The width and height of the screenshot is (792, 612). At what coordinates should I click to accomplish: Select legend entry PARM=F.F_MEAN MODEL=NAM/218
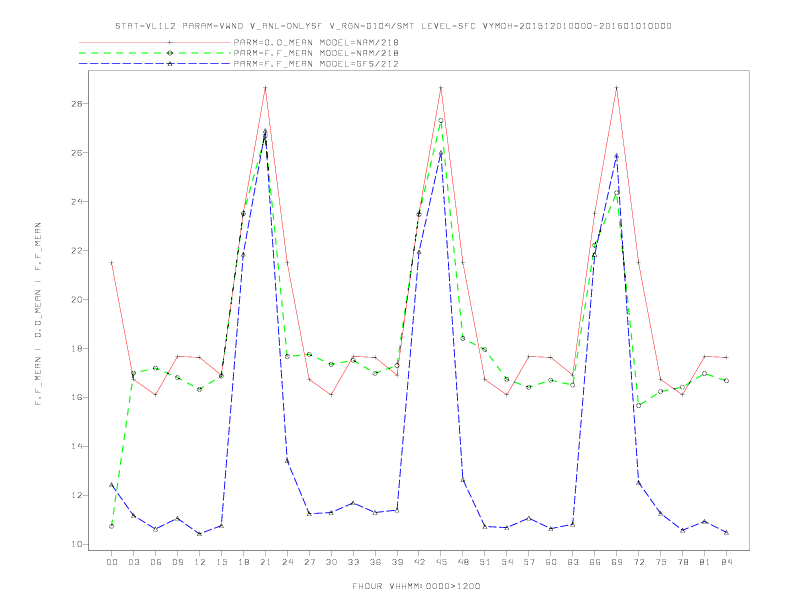pyautogui.click(x=316, y=53)
